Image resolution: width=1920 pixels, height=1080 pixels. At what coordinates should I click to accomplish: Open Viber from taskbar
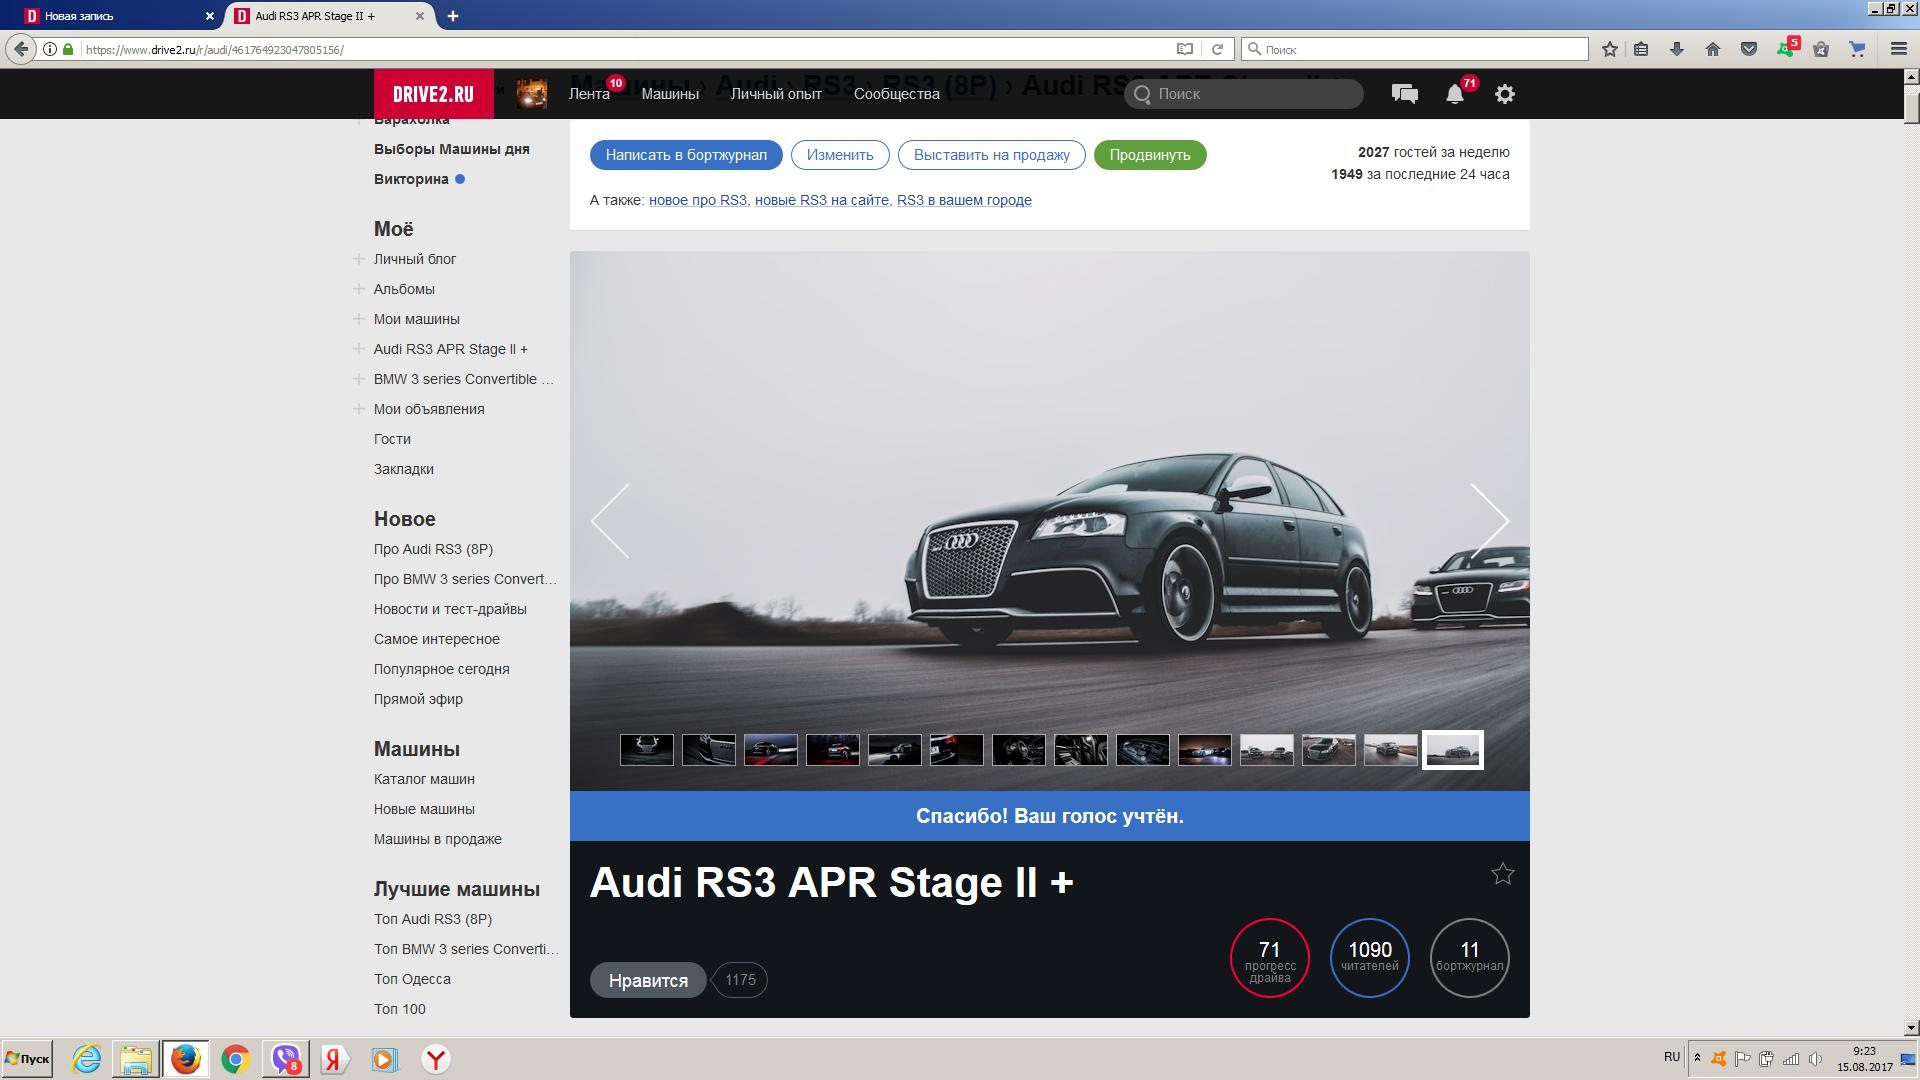coord(285,1059)
